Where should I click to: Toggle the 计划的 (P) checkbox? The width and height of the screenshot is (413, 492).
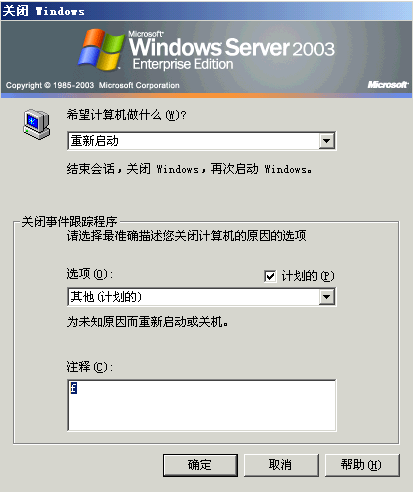click(x=270, y=276)
